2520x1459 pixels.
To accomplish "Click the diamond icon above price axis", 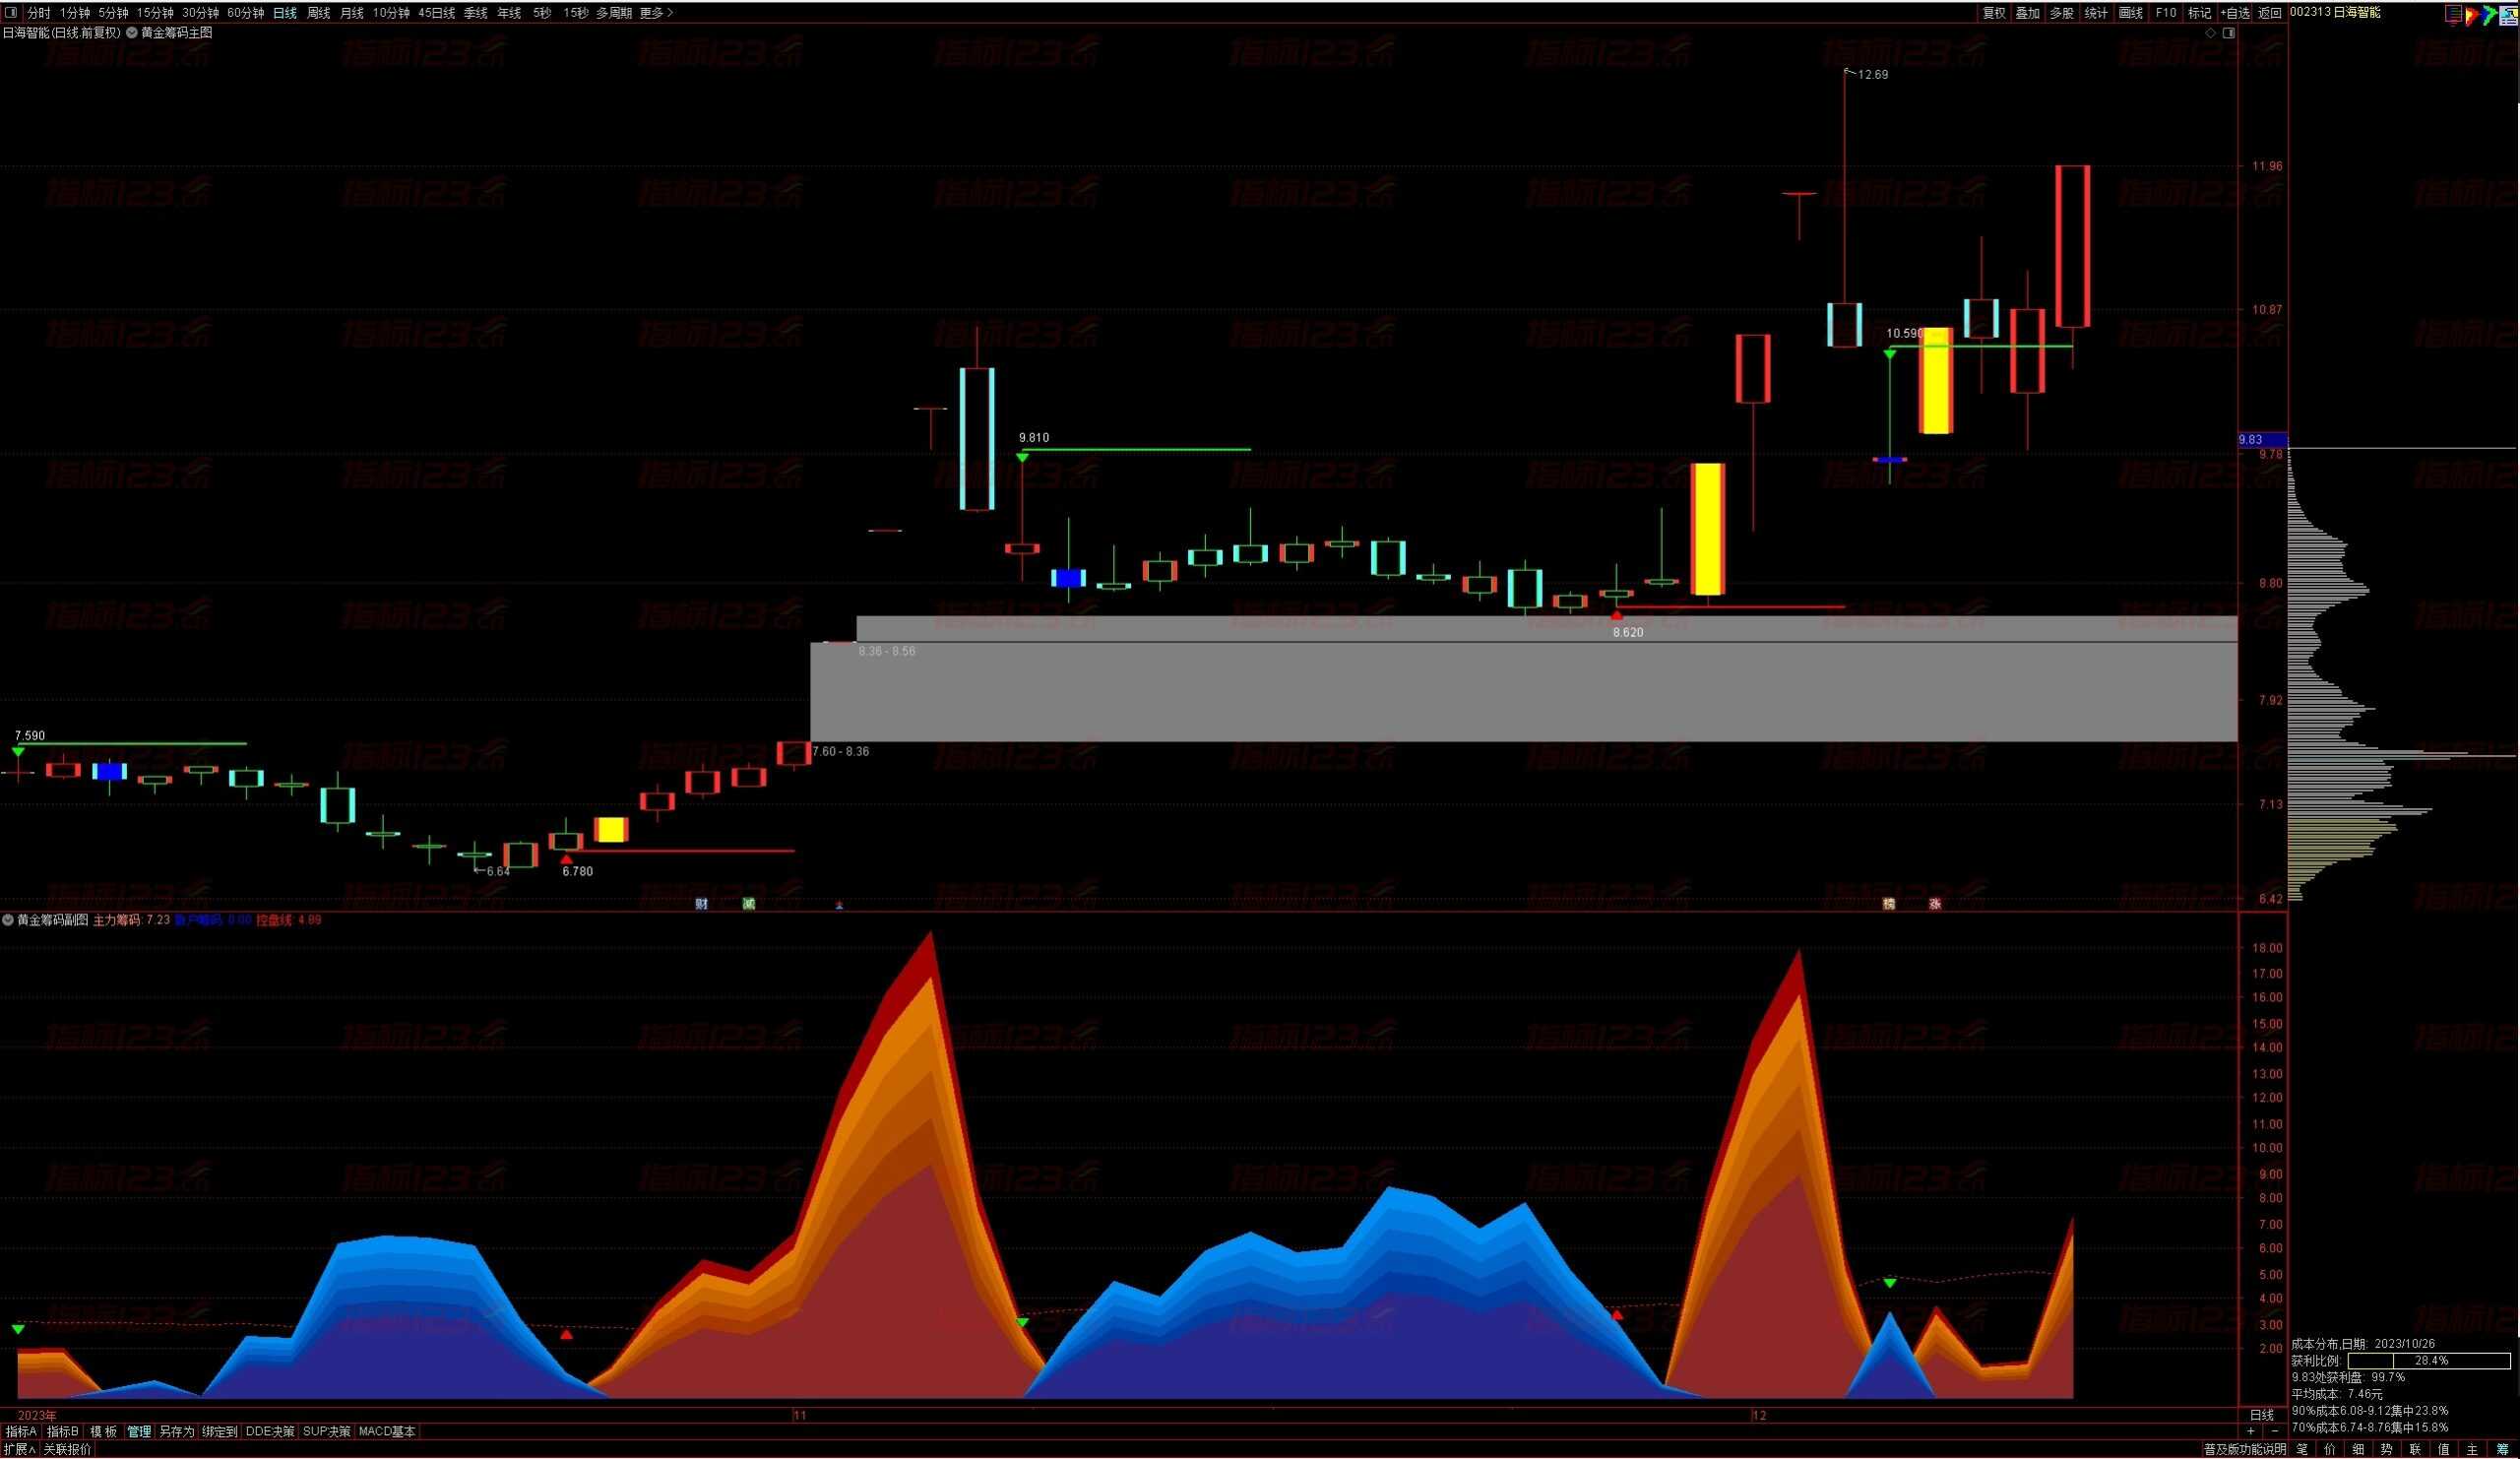I will [2210, 33].
